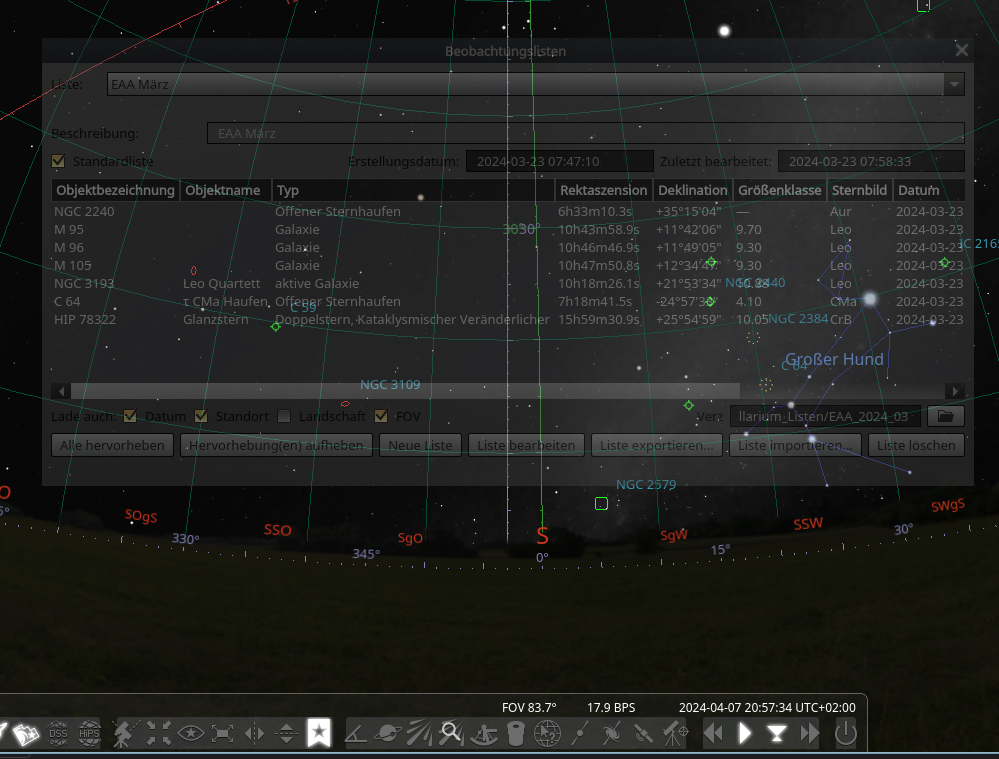Click Liste importieren button
This screenshot has height=759, width=999.
[x=795, y=445]
